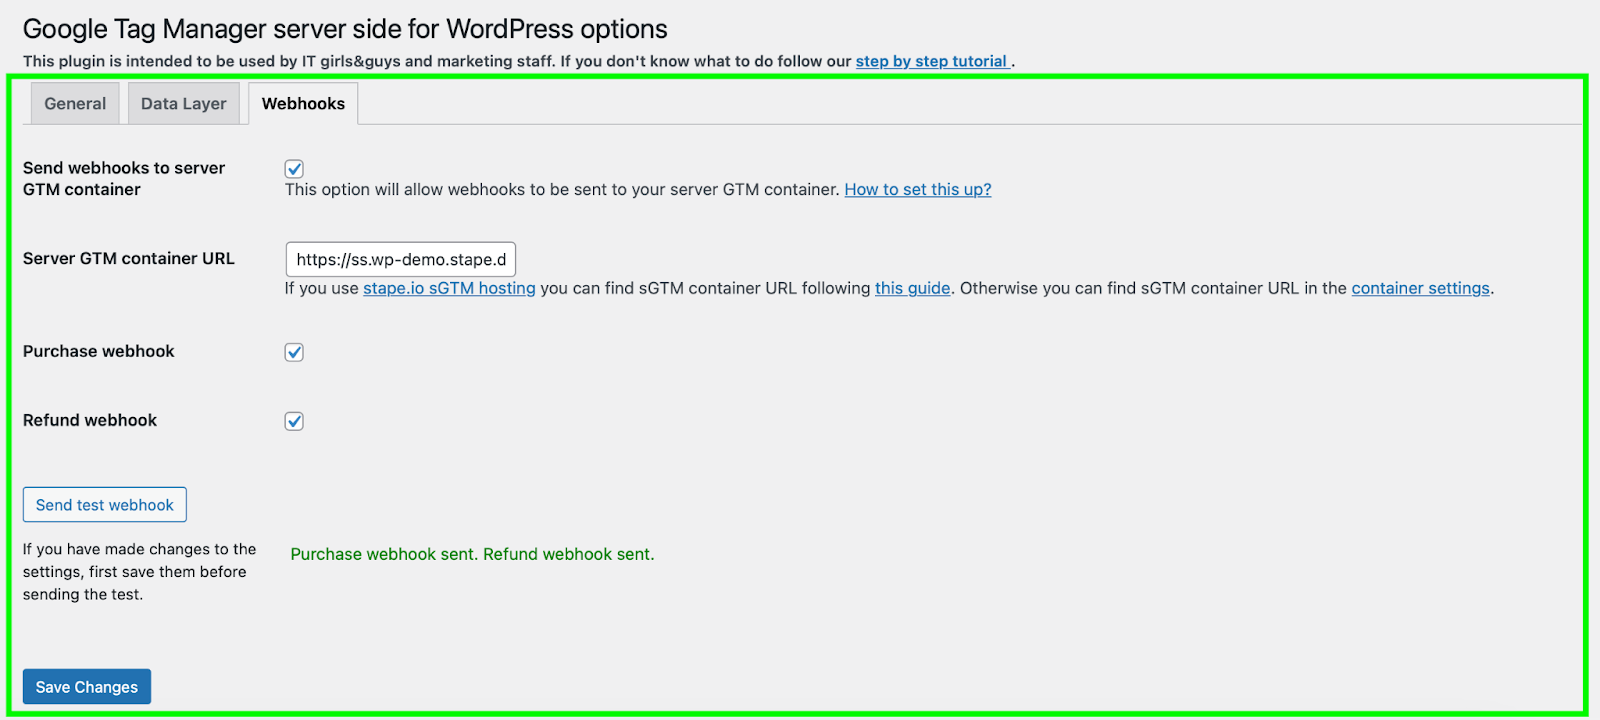Screen dimensions: 1600x720
Task: Click the 'Server GTM container URL' label
Action: pyautogui.click(x=129, y=258)
